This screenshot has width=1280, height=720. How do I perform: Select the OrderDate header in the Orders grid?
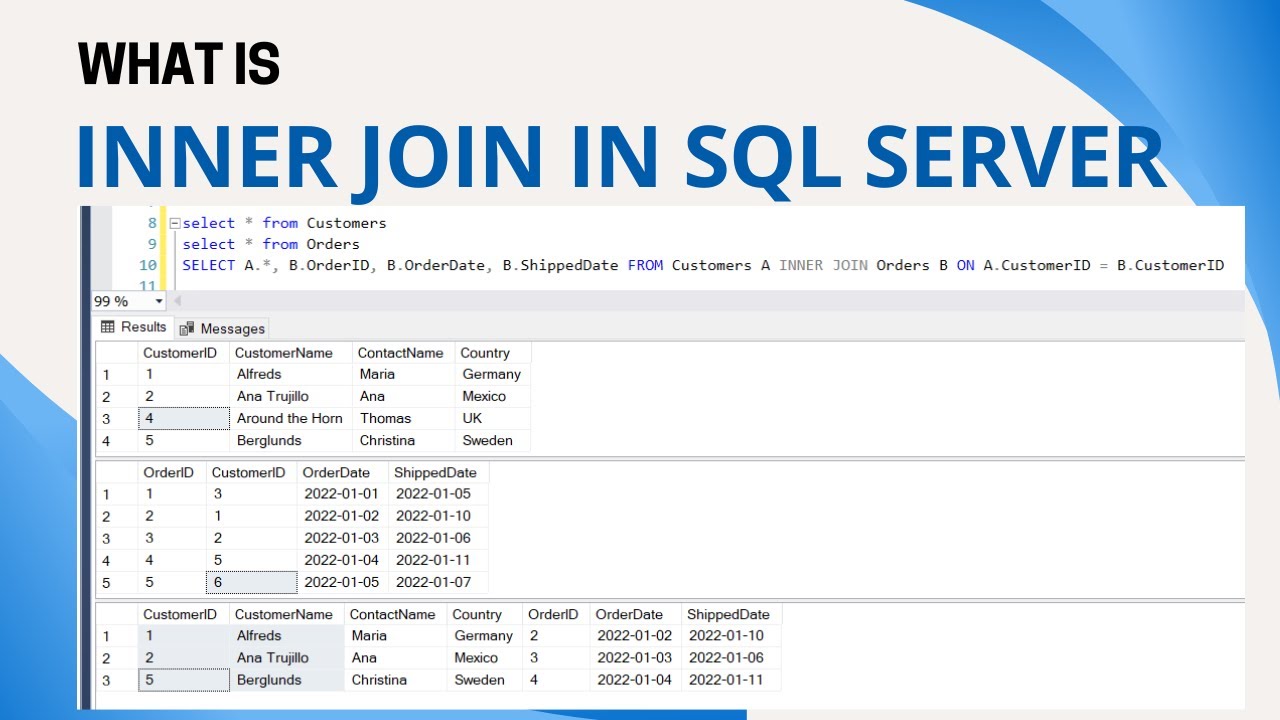coord(342,472)
